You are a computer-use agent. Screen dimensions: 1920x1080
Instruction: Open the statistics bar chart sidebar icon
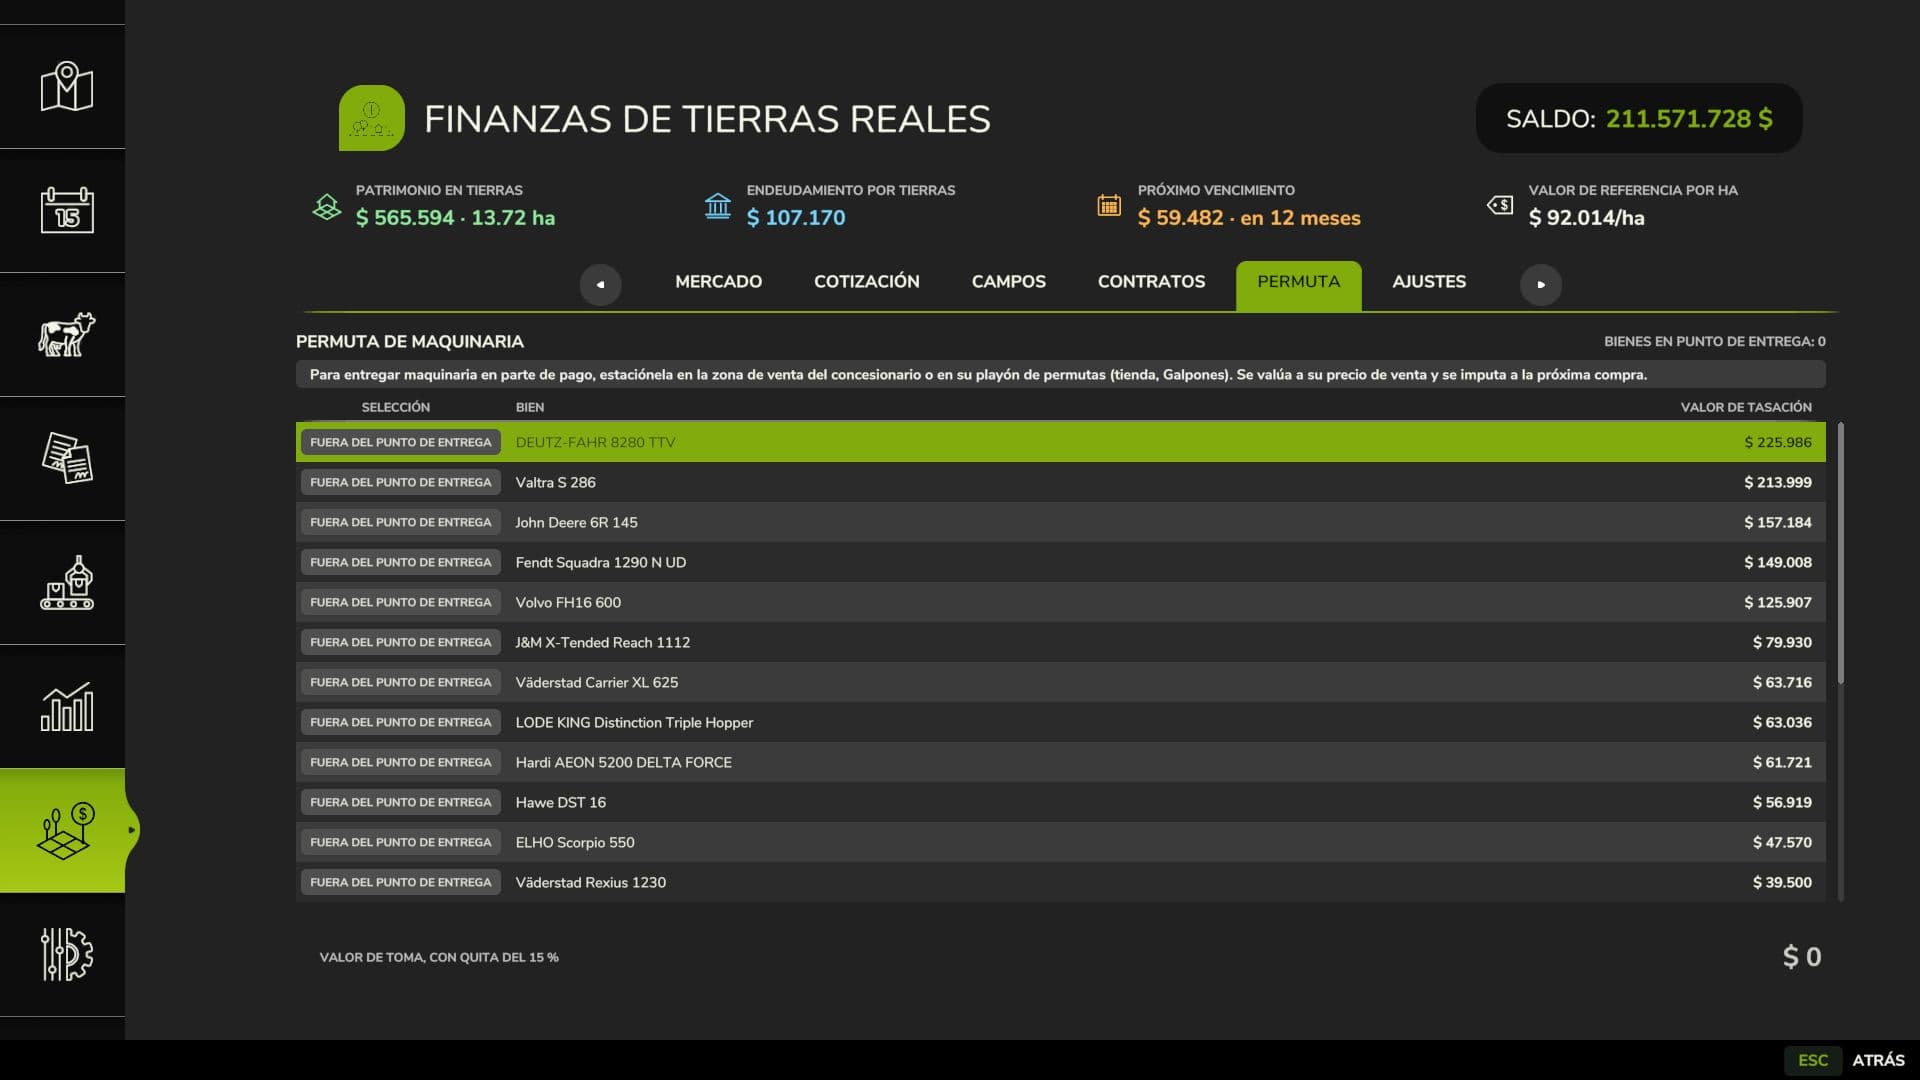66,706
